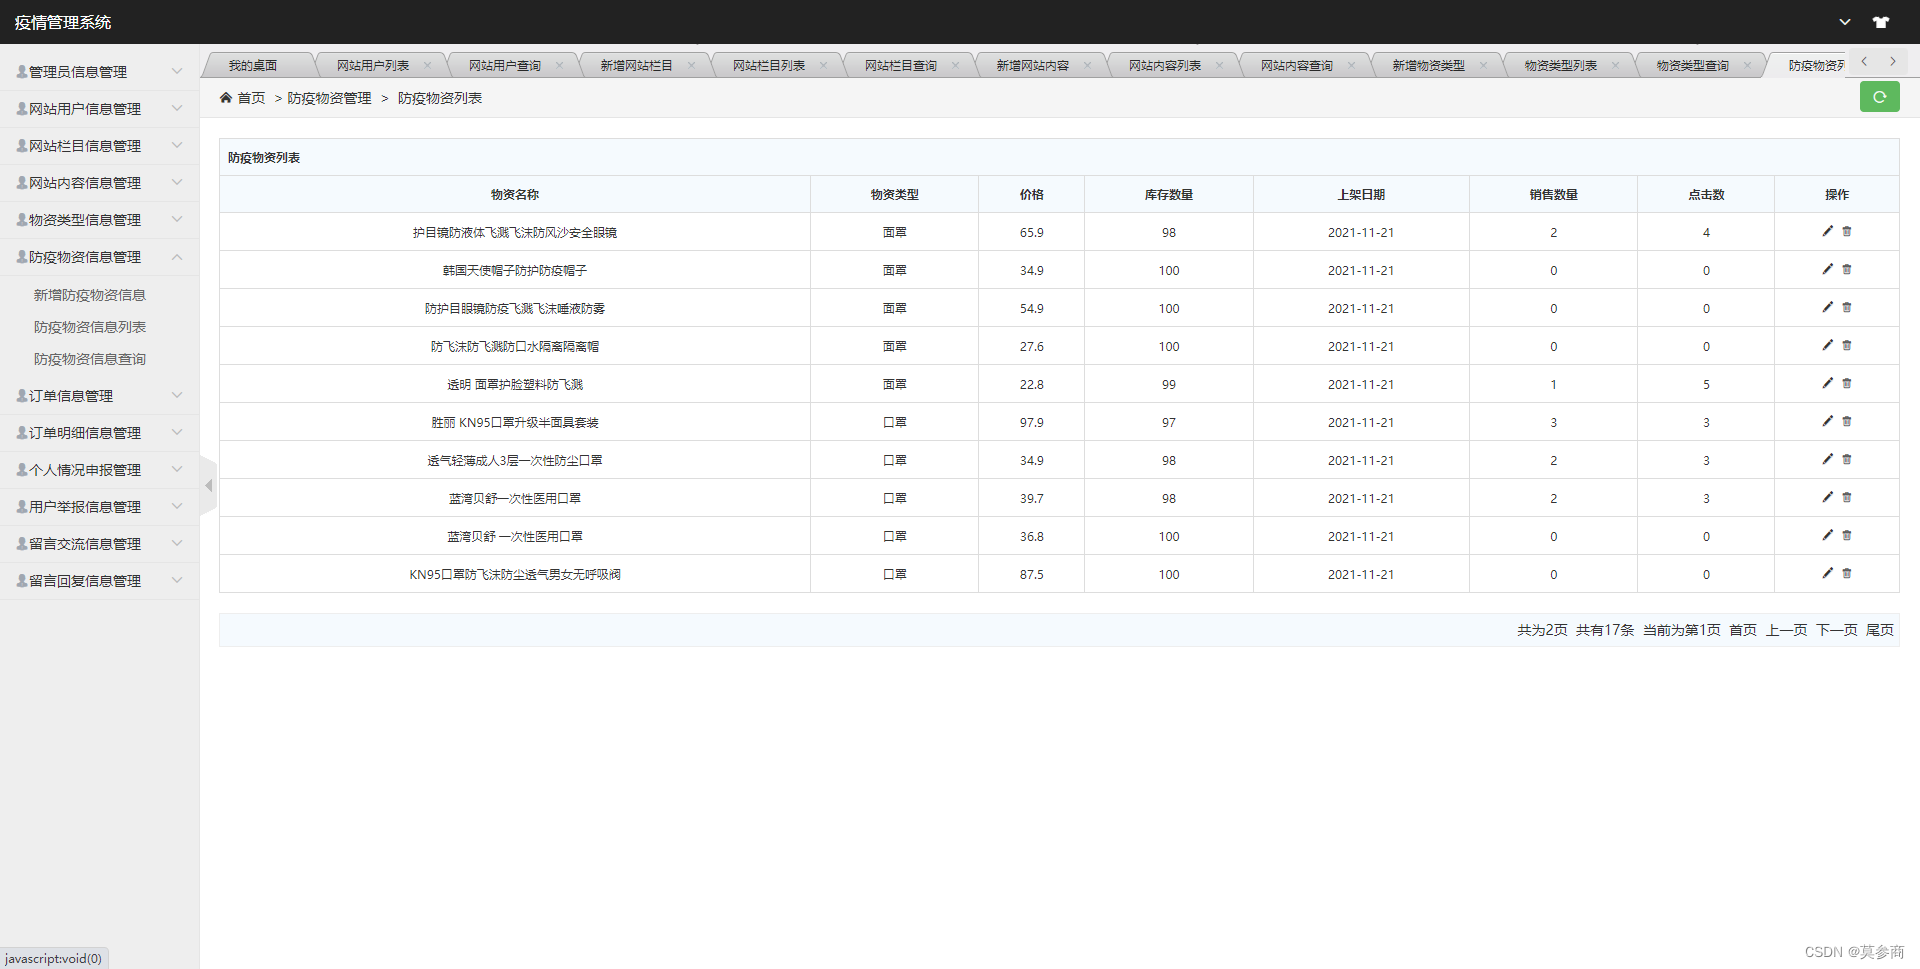Delete the 蓝湾贝舒一次性医用口罩 row priced 39.7
The width and height of the screenshot is (1920, 969).
[1847, 497]
